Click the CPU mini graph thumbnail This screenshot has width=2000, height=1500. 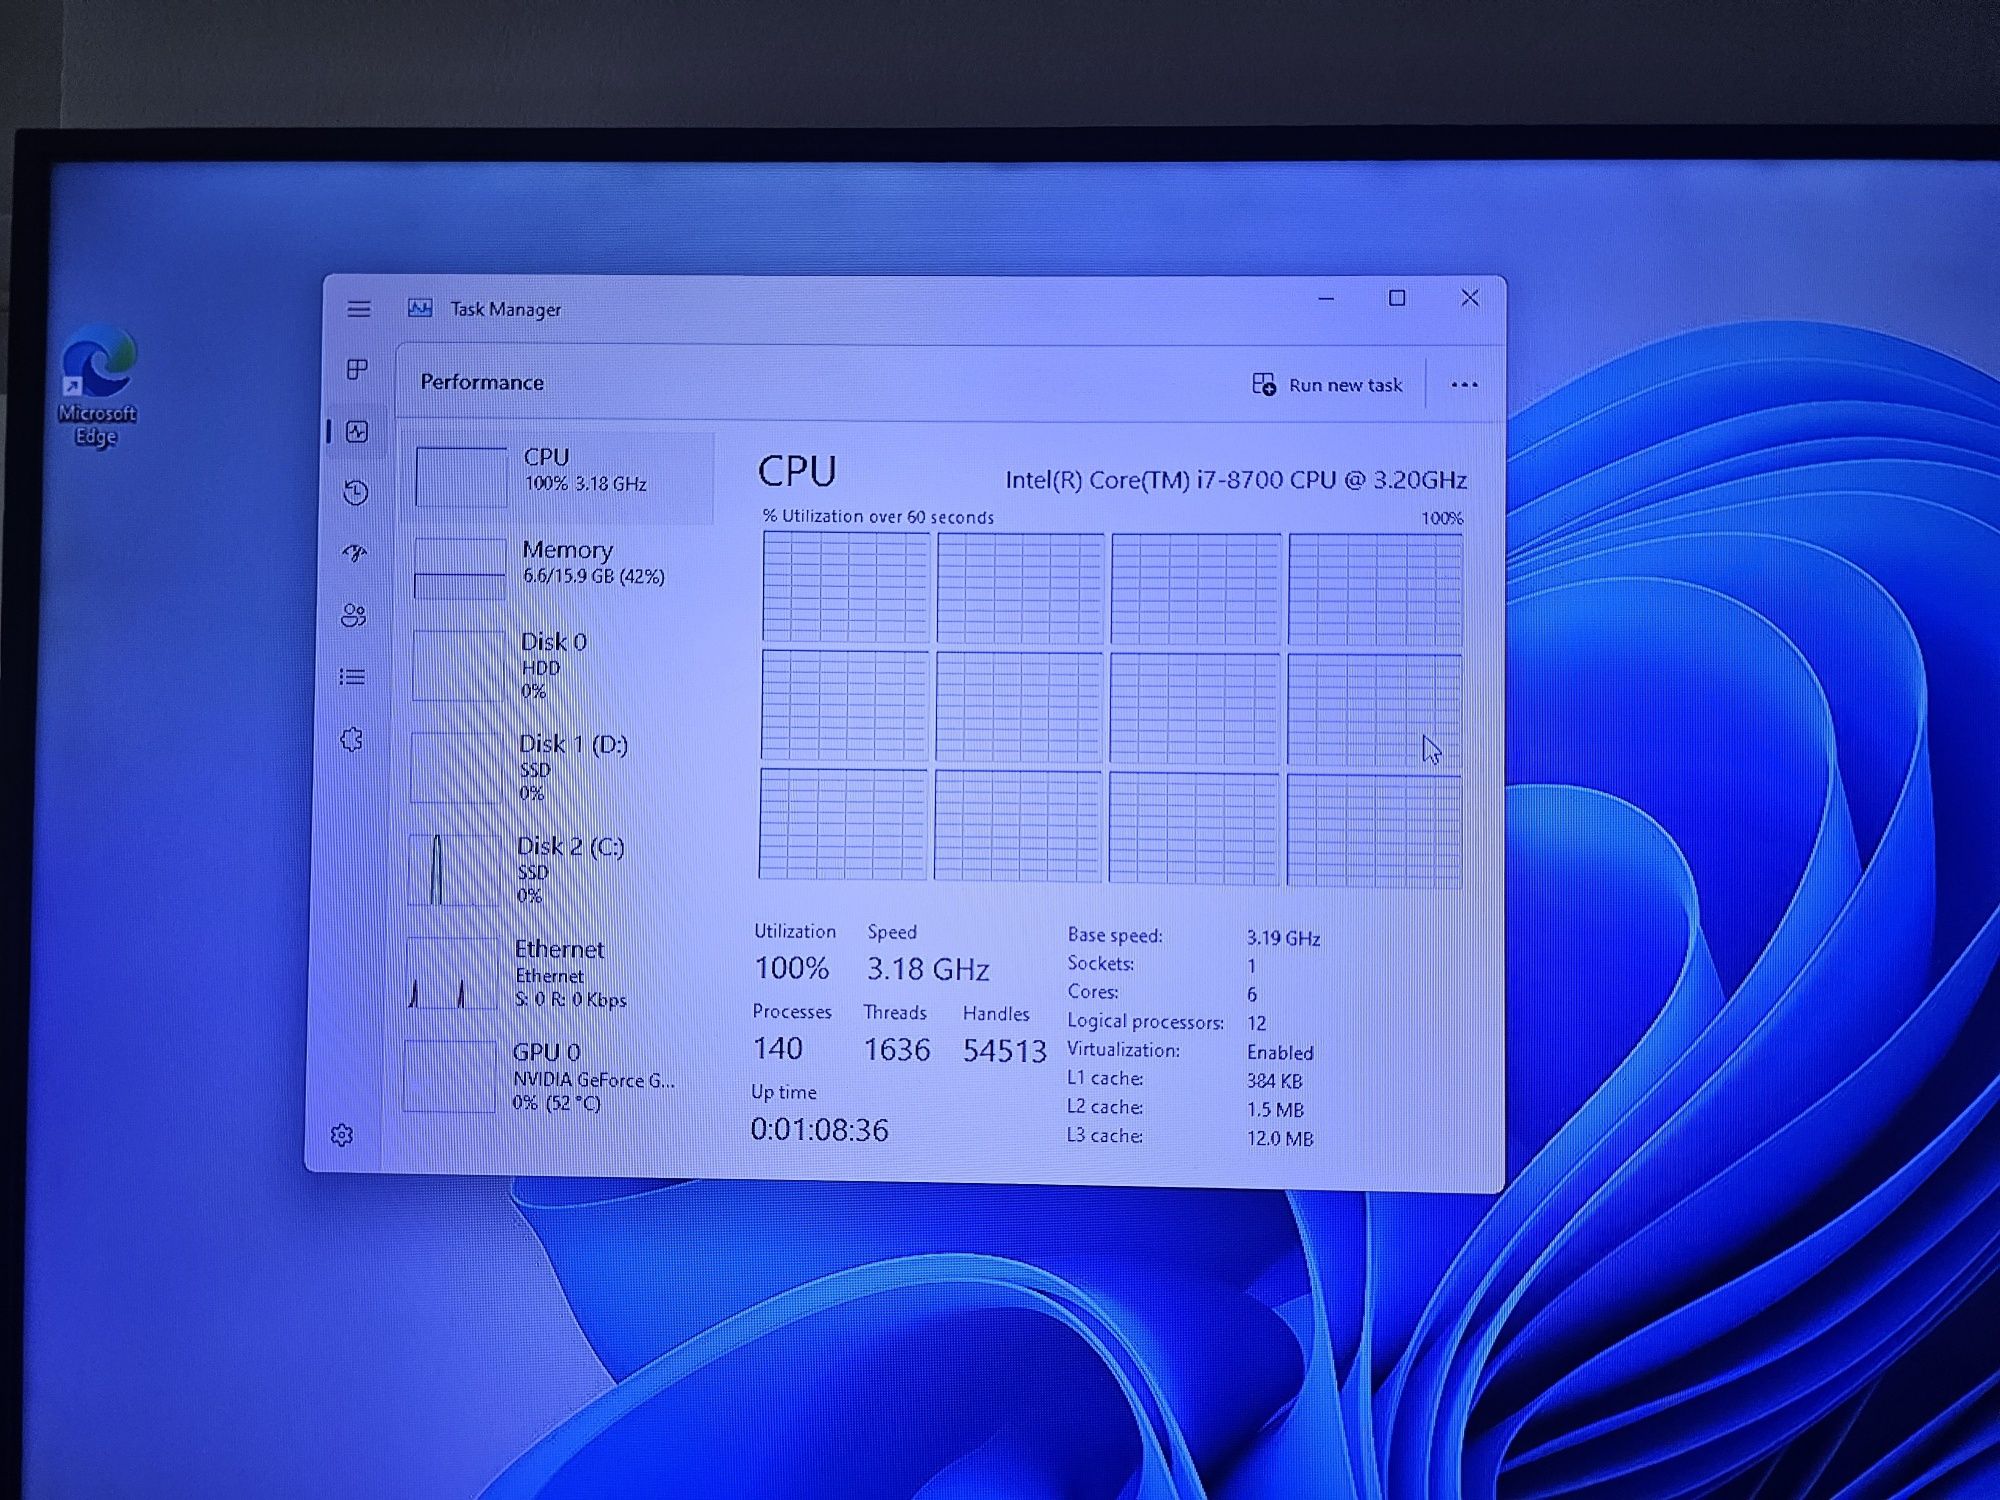(461, 477)
